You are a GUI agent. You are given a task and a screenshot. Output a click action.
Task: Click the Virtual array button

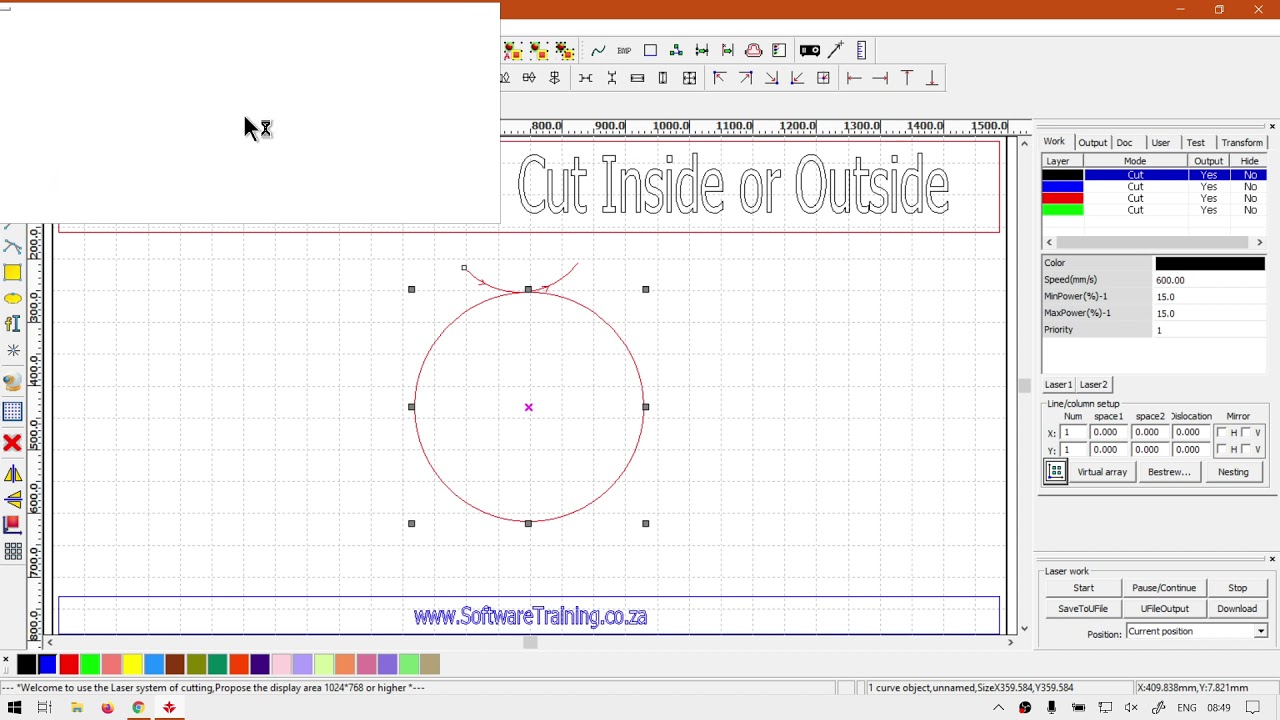point(1102,472)
